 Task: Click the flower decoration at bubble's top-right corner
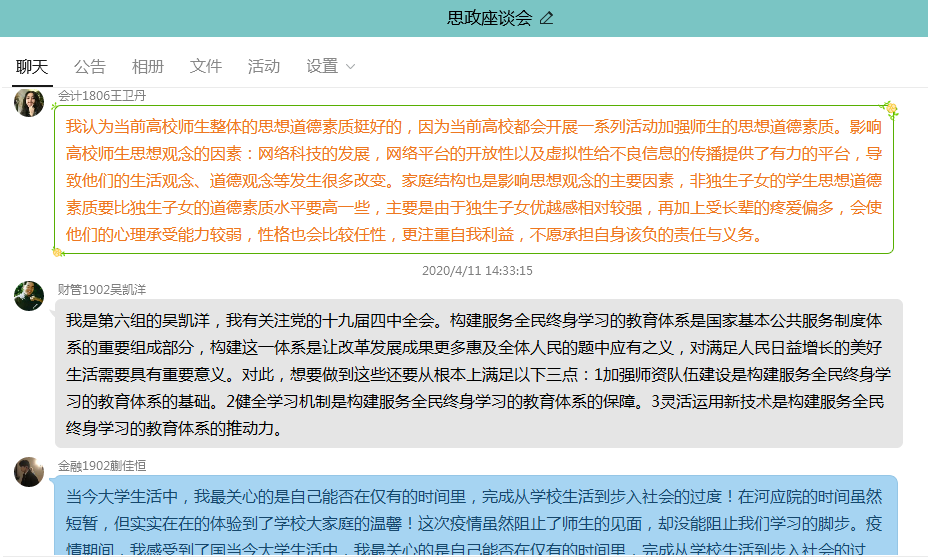tap(890, 108)
